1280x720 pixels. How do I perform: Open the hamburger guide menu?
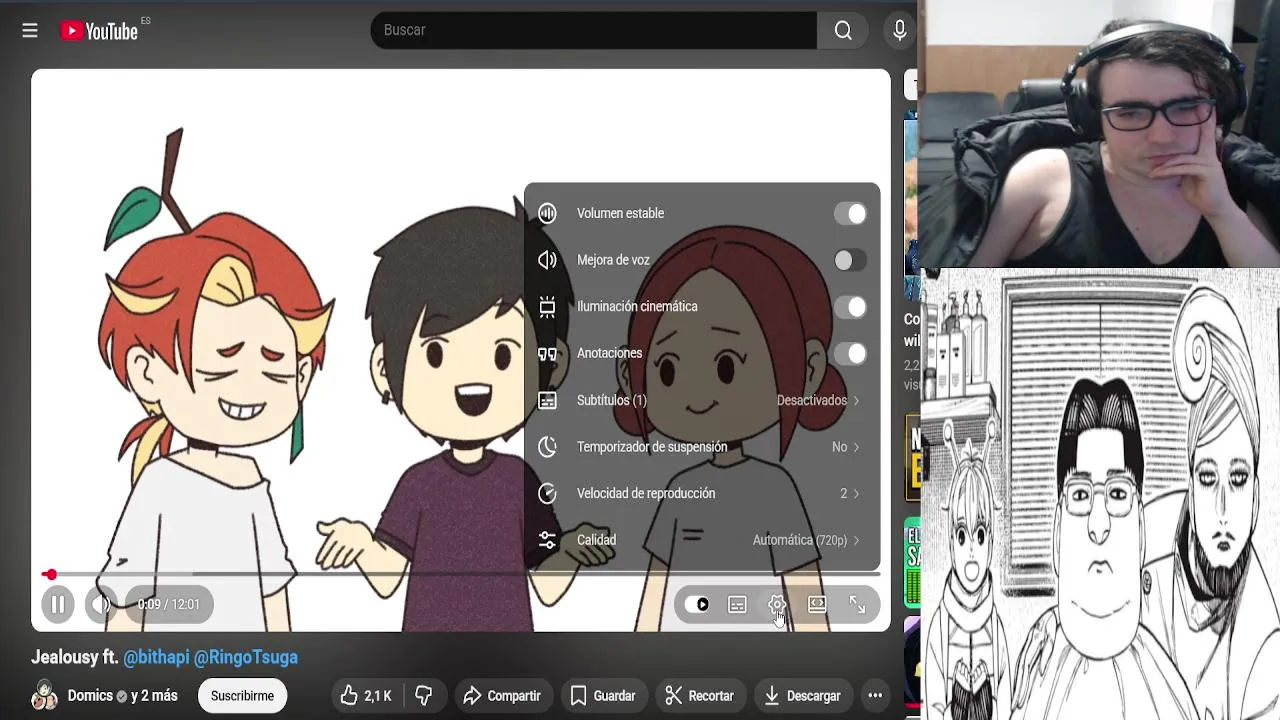(x=30, y=31)
